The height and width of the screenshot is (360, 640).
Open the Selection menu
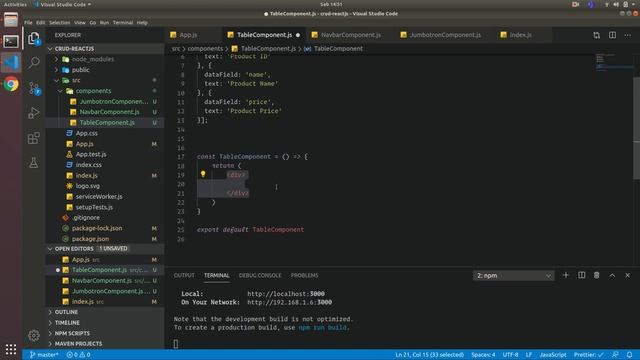tap(60, 22)
